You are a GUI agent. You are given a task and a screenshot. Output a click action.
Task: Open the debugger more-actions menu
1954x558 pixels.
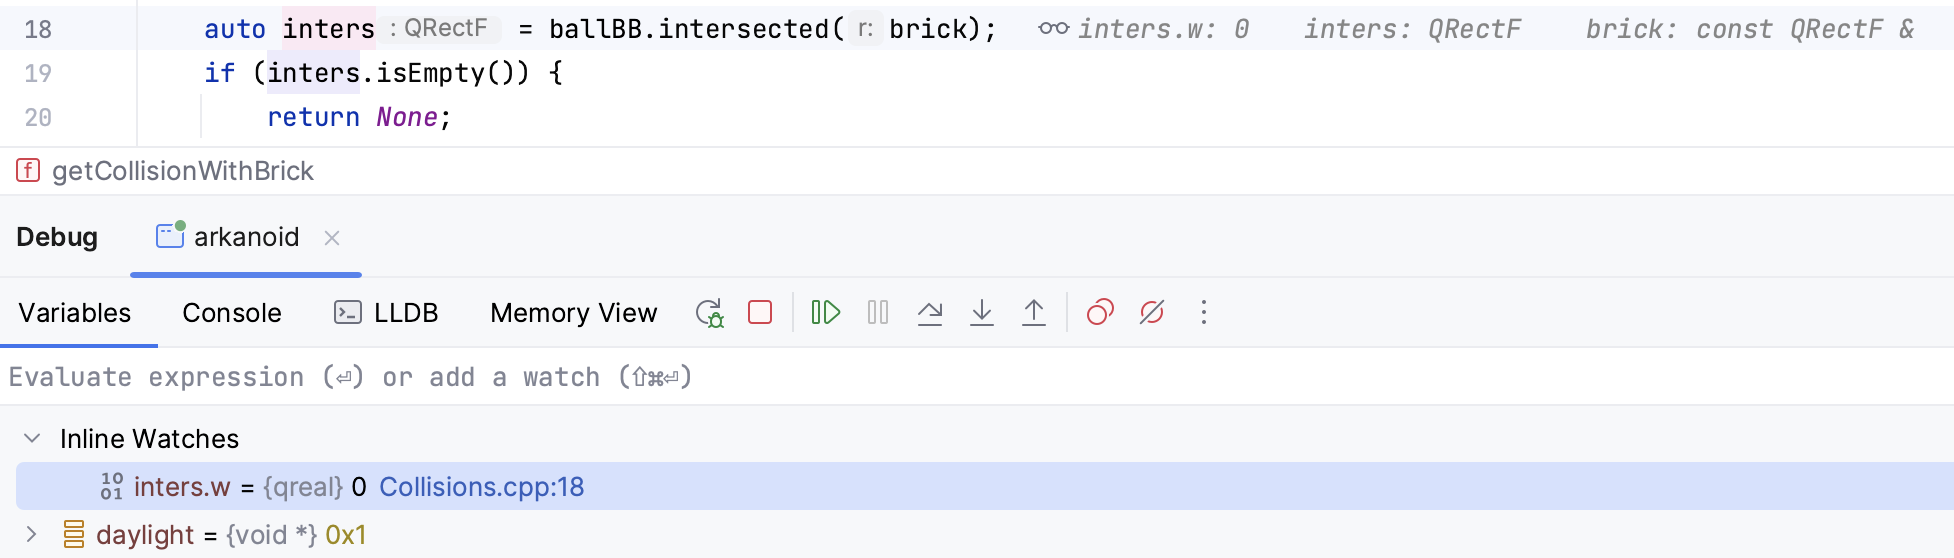coord(1204,313)
